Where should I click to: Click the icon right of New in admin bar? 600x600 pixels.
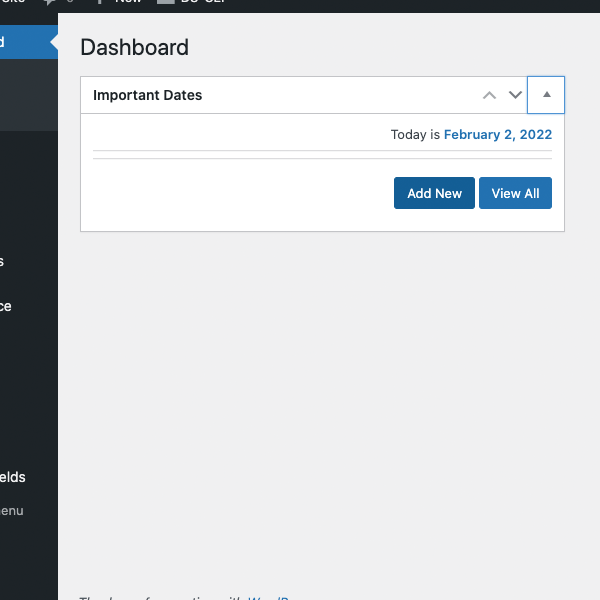165,2
